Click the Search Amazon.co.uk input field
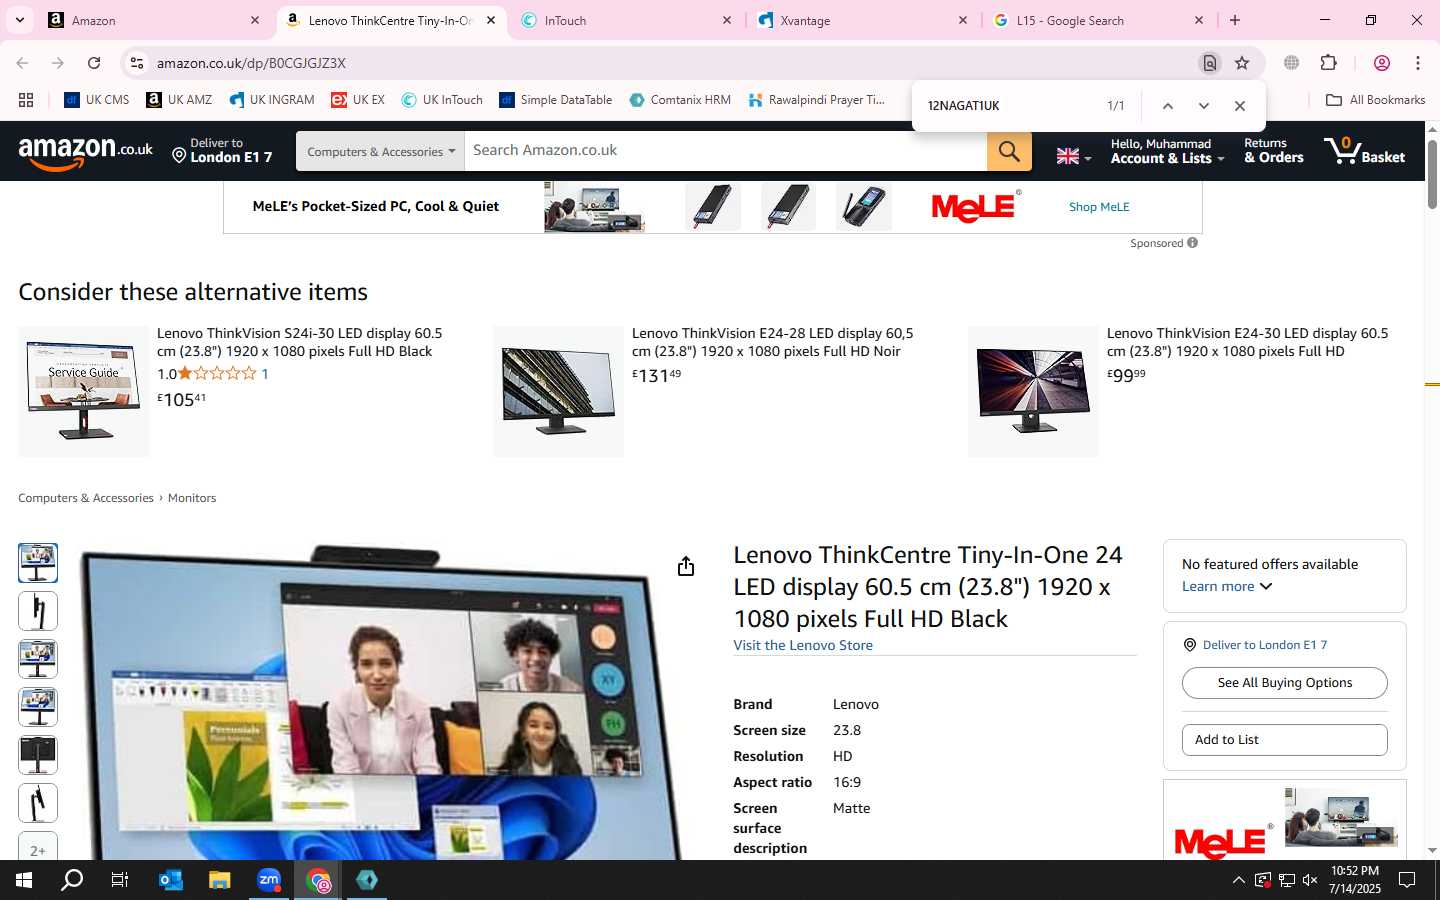 pyautogui.click(x=726, y=151)
